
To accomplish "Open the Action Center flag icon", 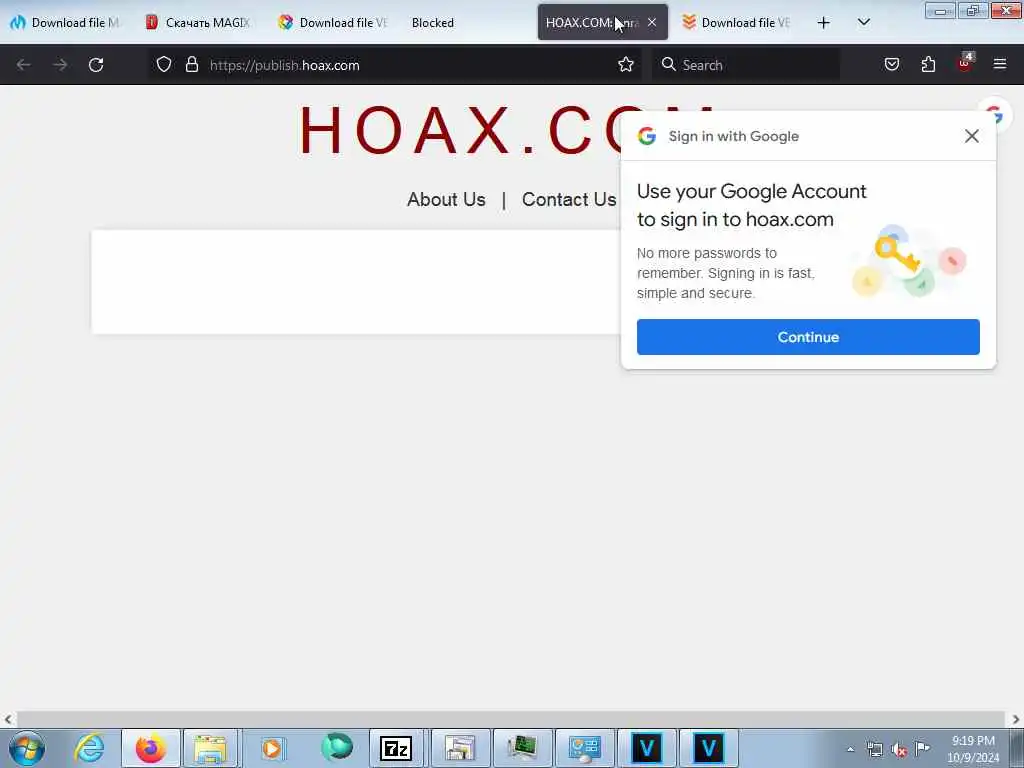I will click(x=922, y=748).
